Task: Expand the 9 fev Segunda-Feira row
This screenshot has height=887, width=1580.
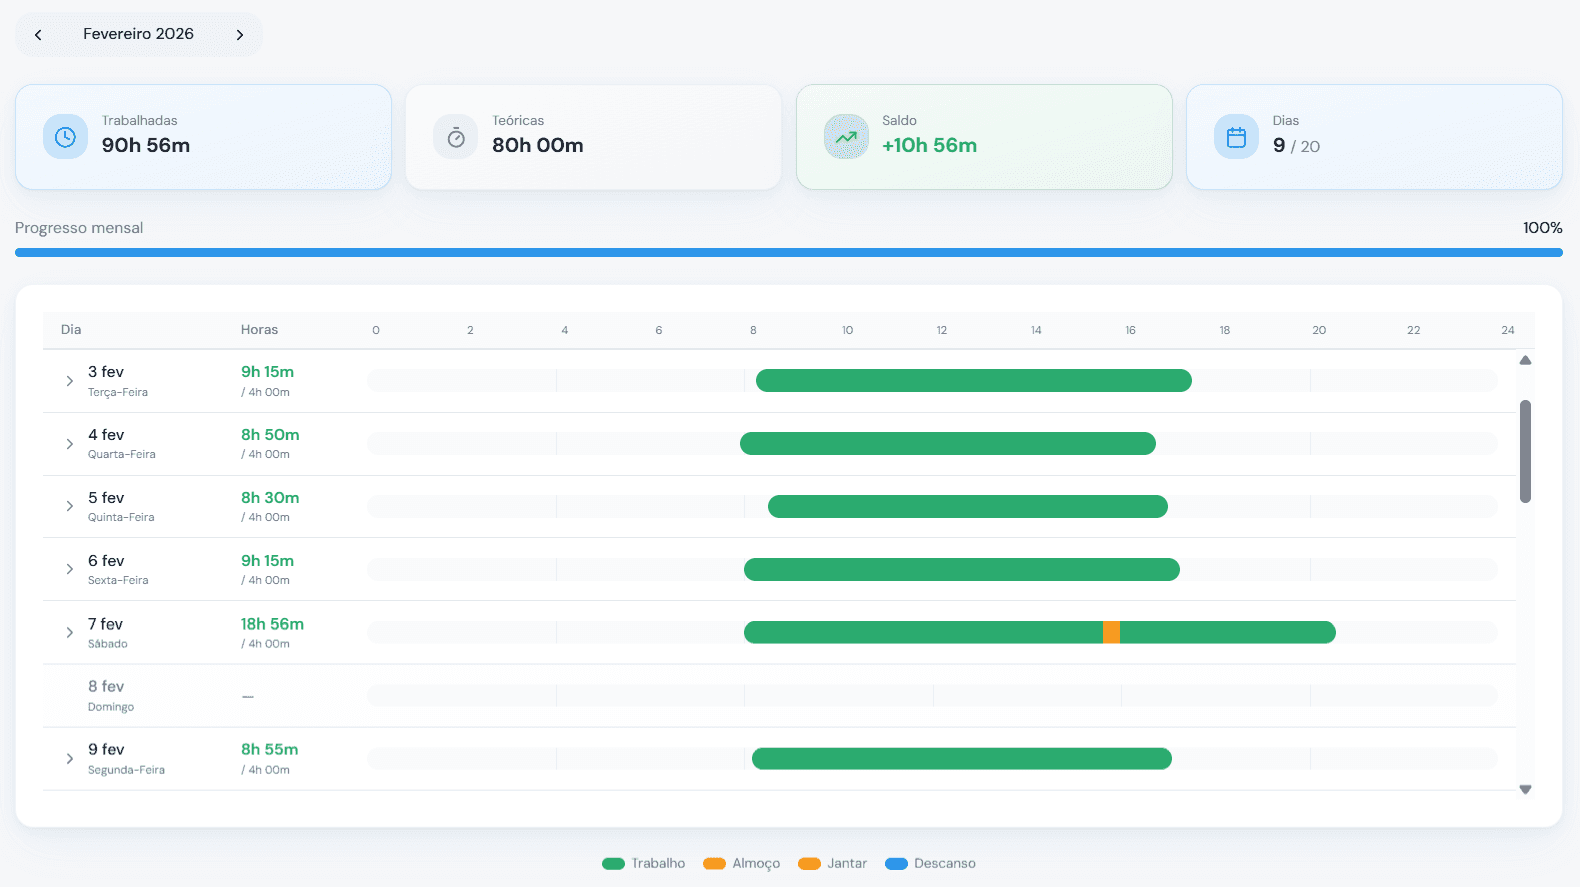Action: [69, 759]
